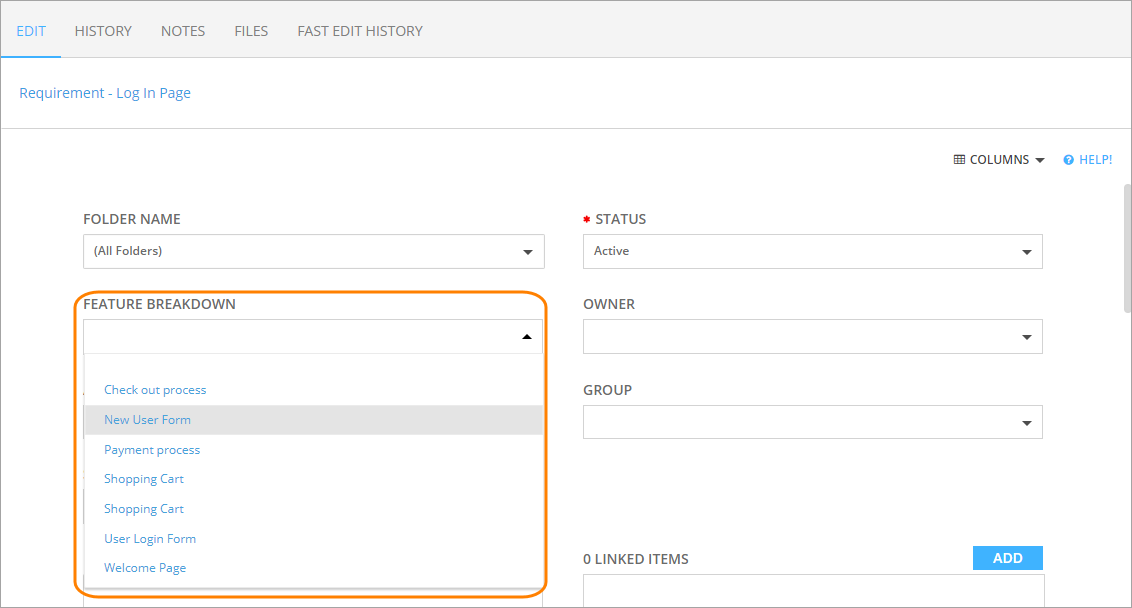
Task: Expand the Folder Name dropdown
Action: tap(527, 252)
